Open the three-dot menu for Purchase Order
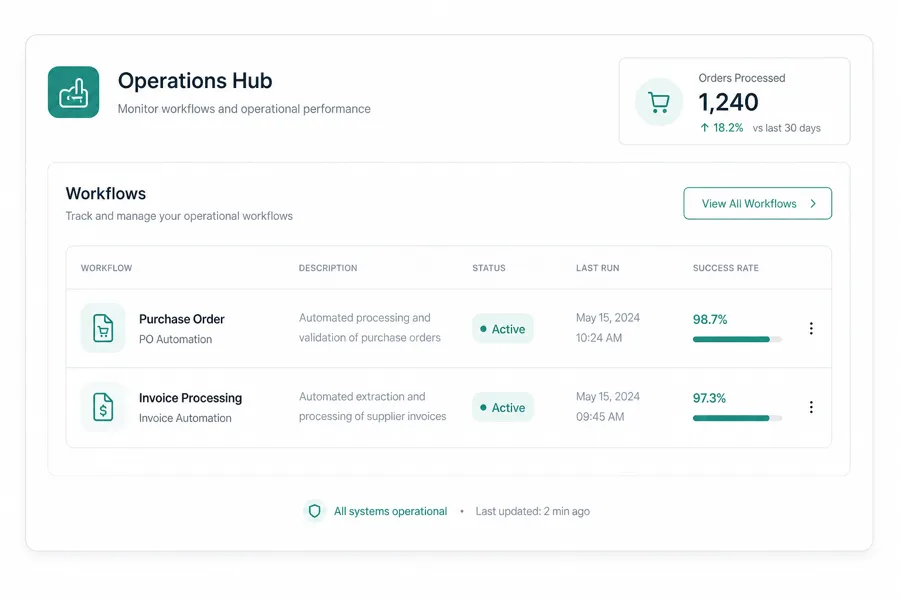This screenshot has height=600, width=900. (x=811, y=328)
